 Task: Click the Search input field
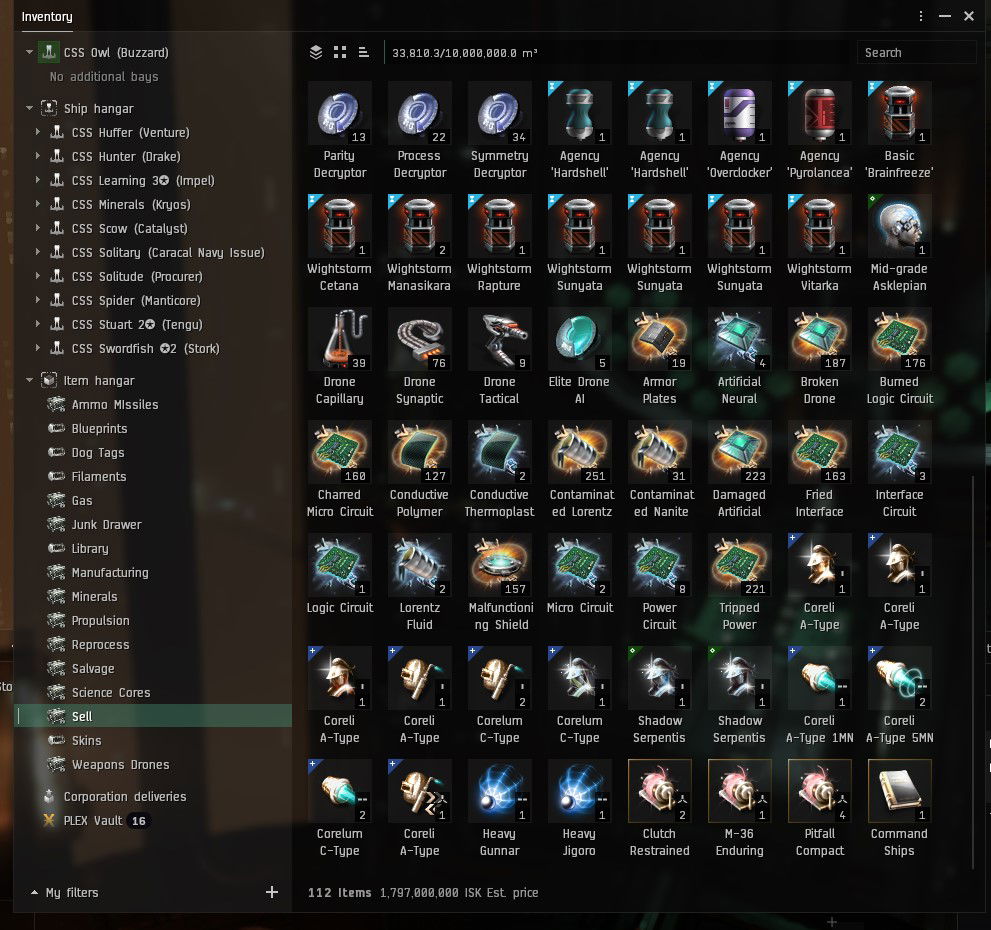coord(916,53)
